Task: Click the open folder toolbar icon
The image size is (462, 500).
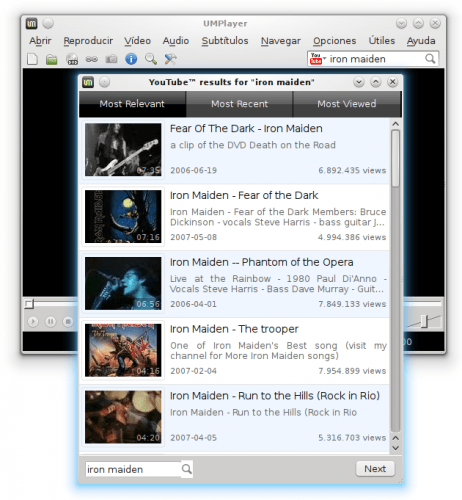Action: coord(52,60)
